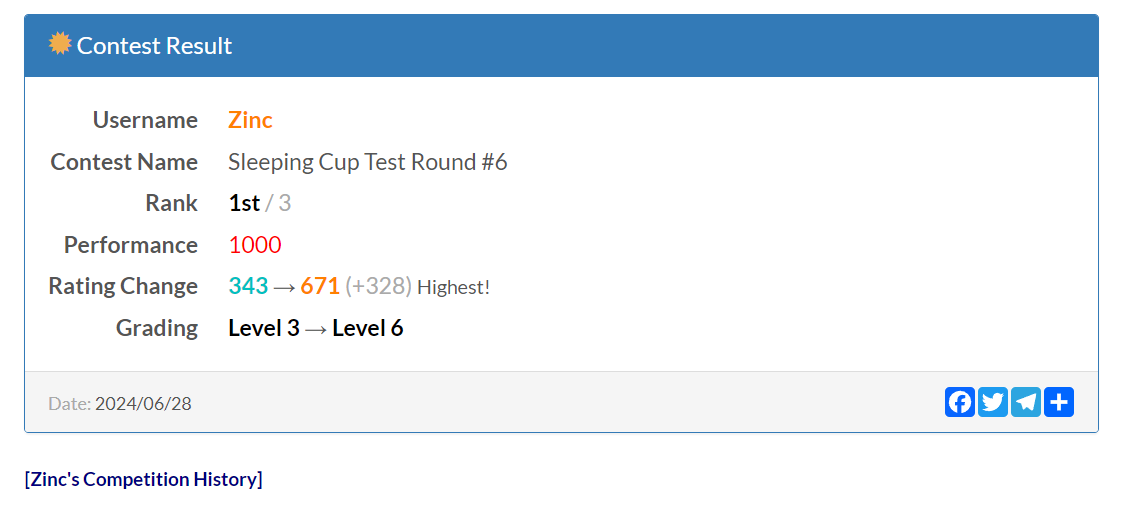Click the Contest Result header title
Screen dimensions: 1123x505
154,46
